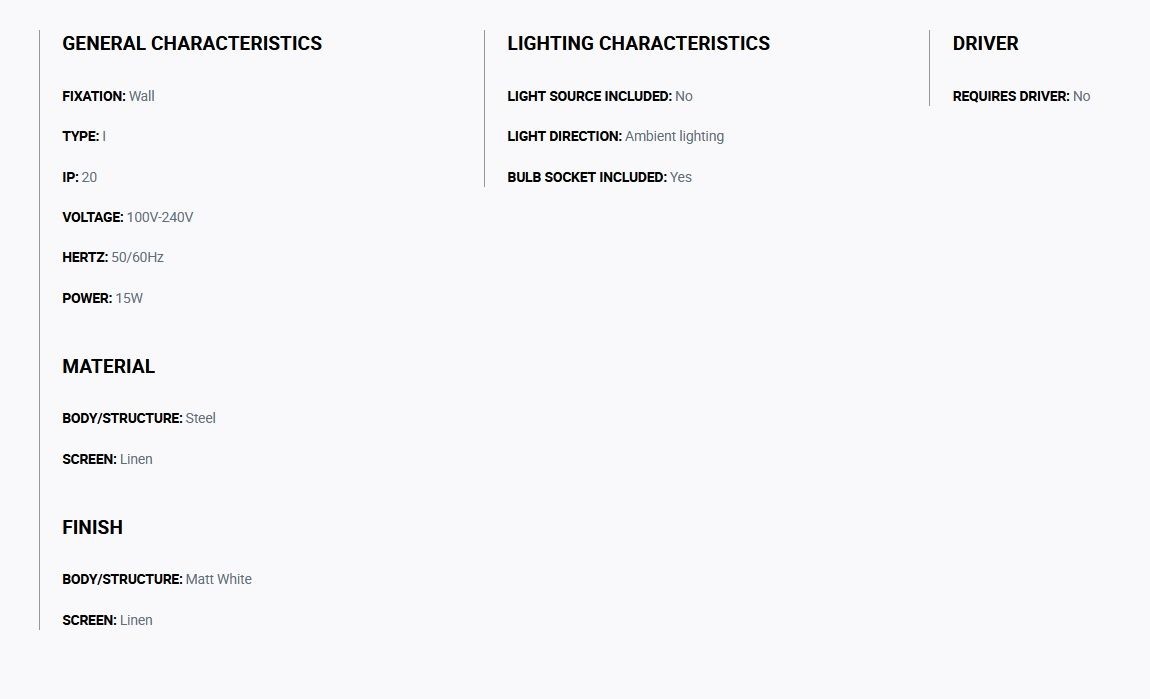Click Body/Structure: Steel under Material
Screen dimensions: 1150x699
(x=139, y=418)
